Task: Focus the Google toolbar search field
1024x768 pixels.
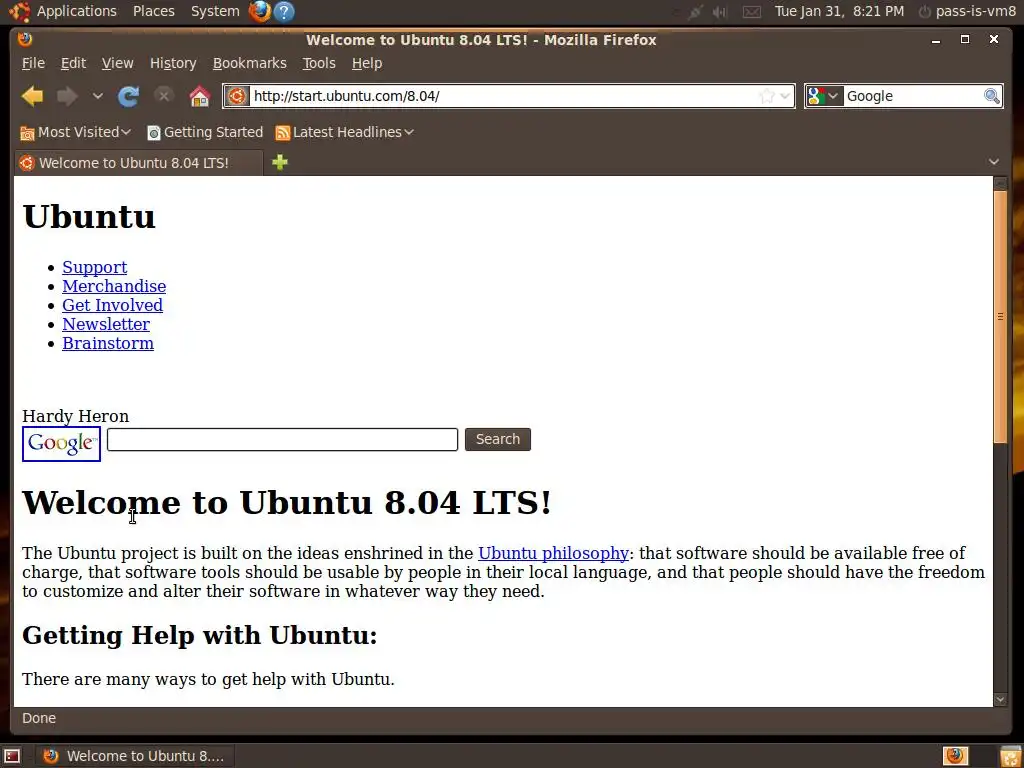Action: [x=914, y=96]
